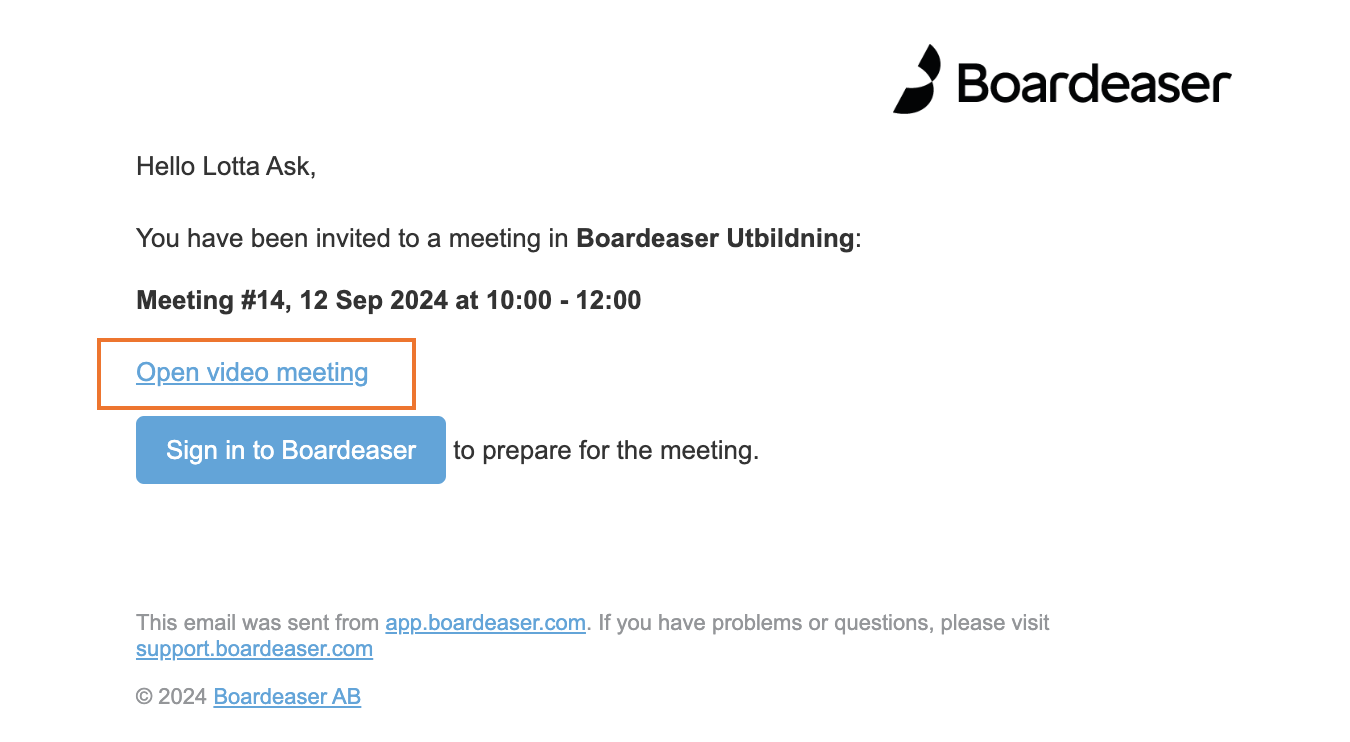The width and height of the screenshot is (1350, 742).
Task: Click the orange highlight box border
Action: (x=256, y=340)
